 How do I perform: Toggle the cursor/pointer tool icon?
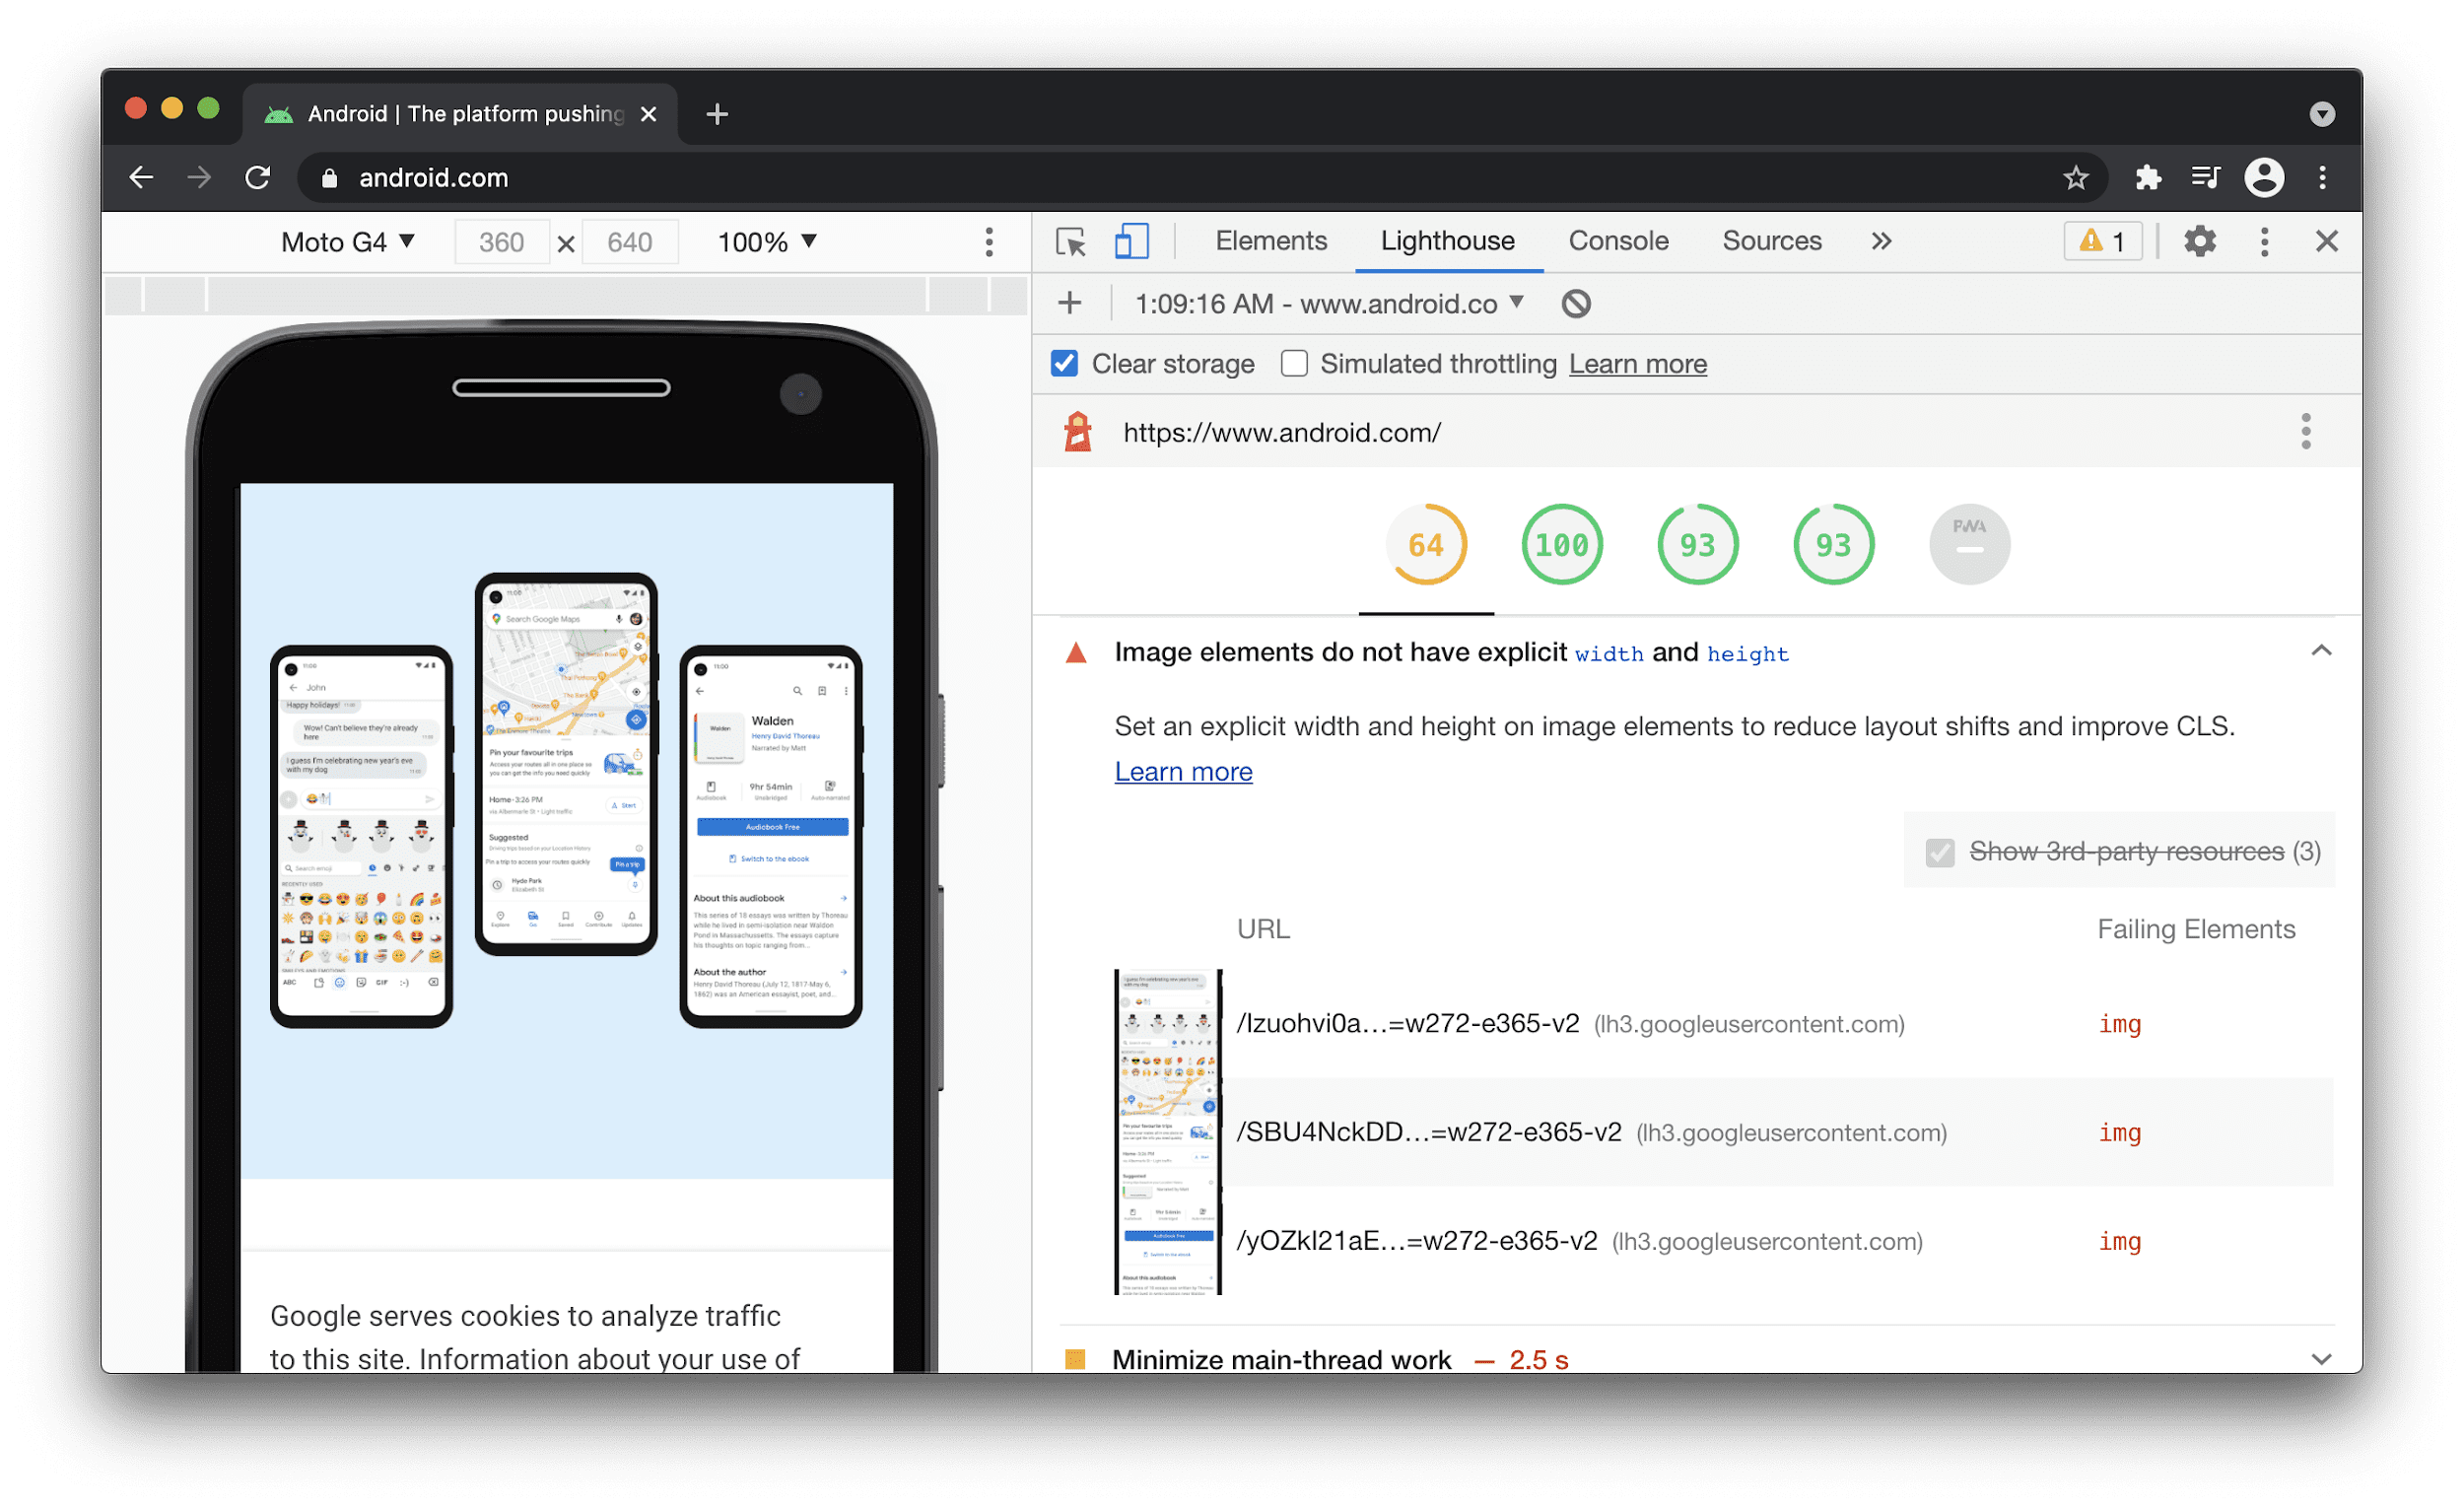click(1070, 242)
